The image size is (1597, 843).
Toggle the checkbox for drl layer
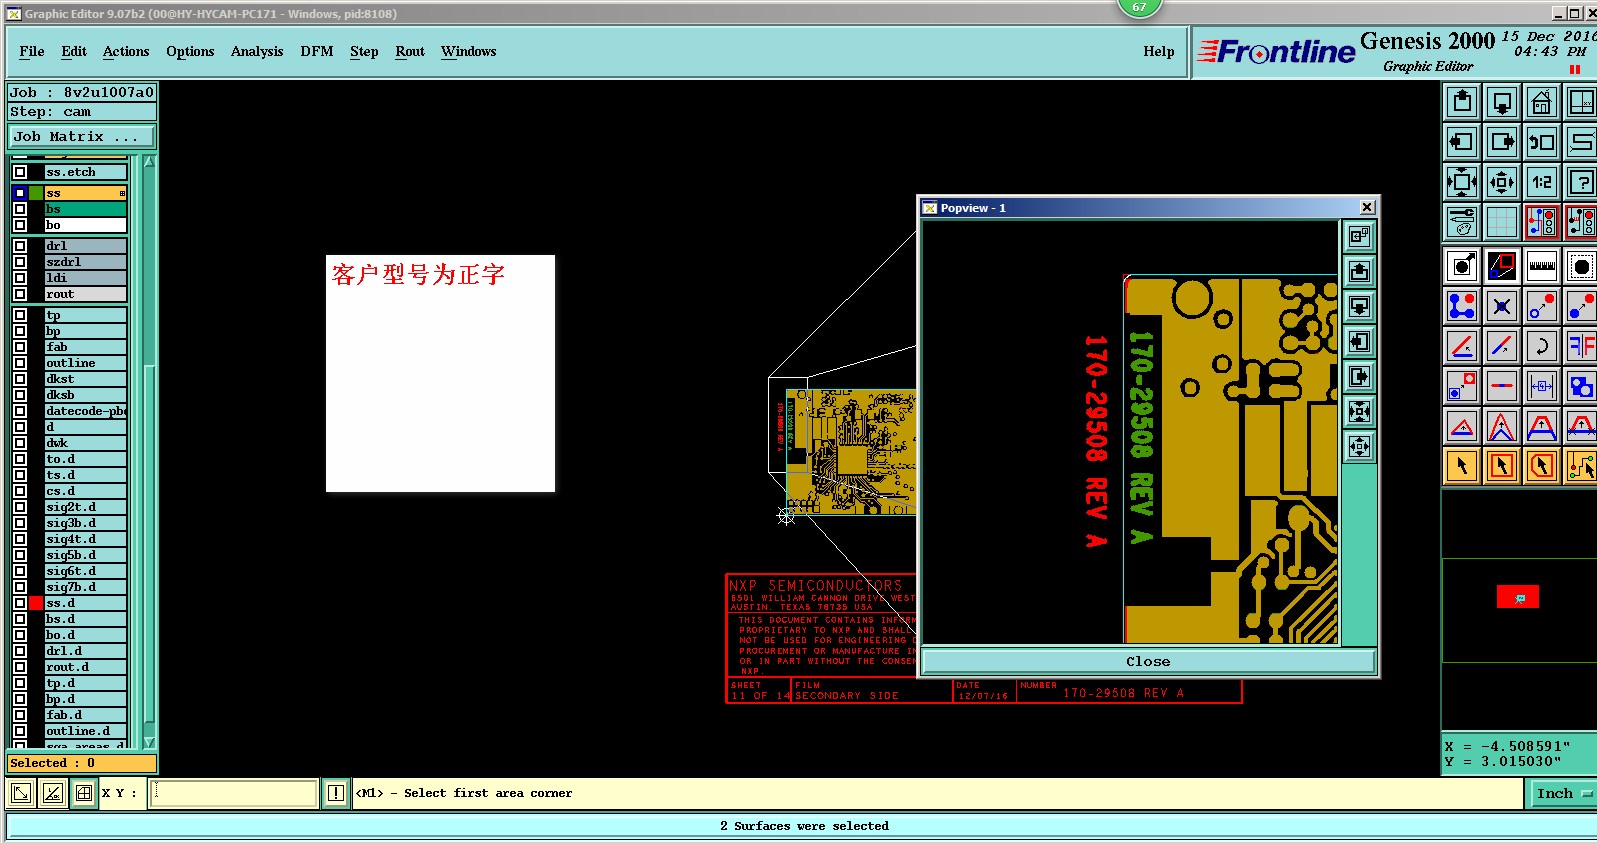(20, 246)
